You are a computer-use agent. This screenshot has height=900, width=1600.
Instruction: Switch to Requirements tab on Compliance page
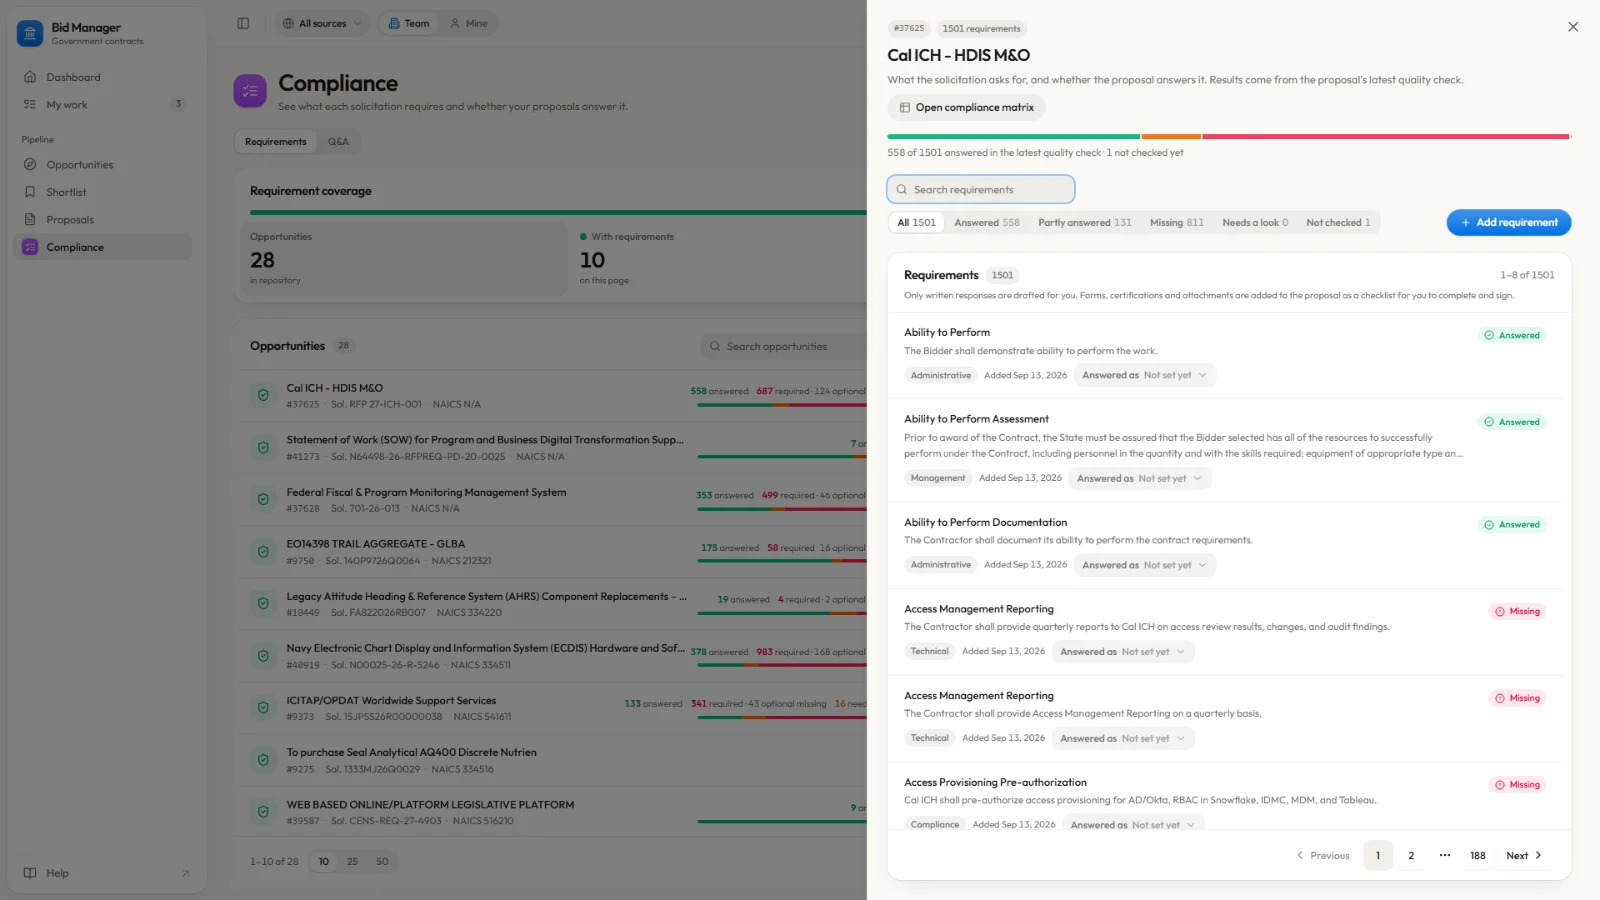pyautogui.click(x=276, y=141)
